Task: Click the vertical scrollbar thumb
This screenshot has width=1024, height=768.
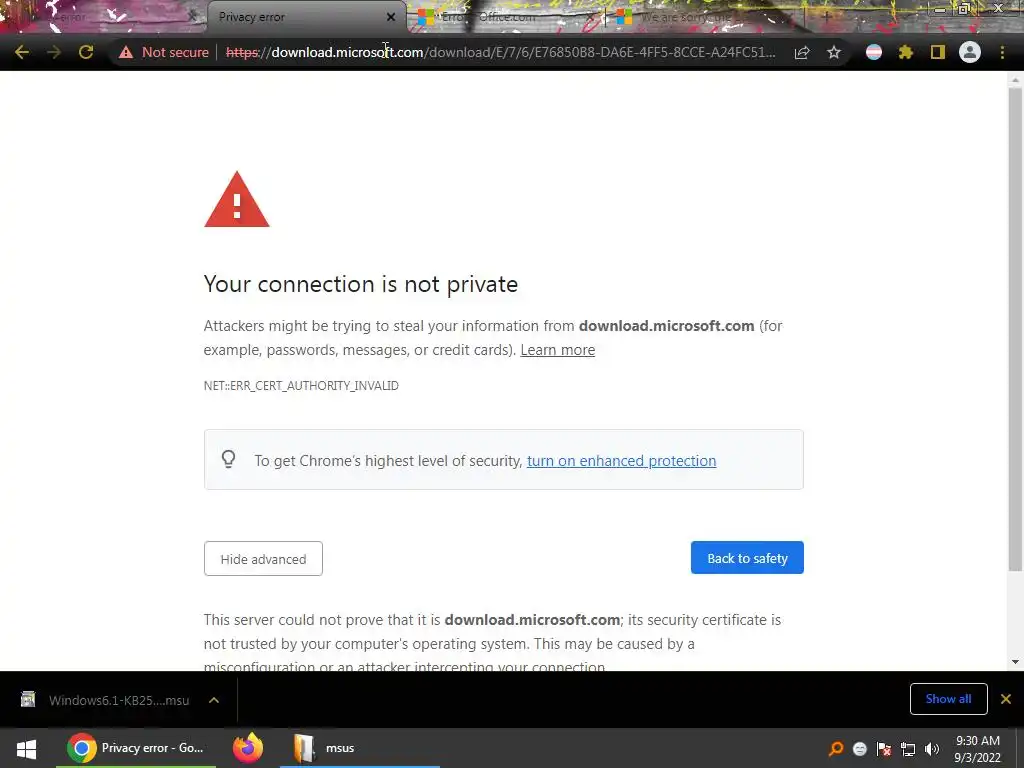Action: pyautogui.click(x=1015, y=329)
